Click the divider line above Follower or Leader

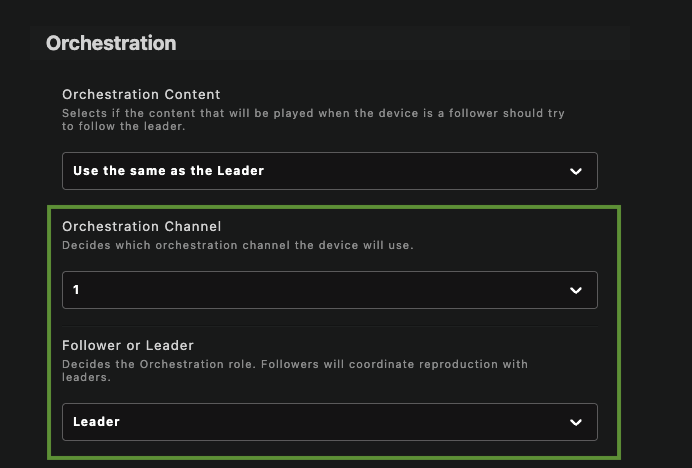330,326
